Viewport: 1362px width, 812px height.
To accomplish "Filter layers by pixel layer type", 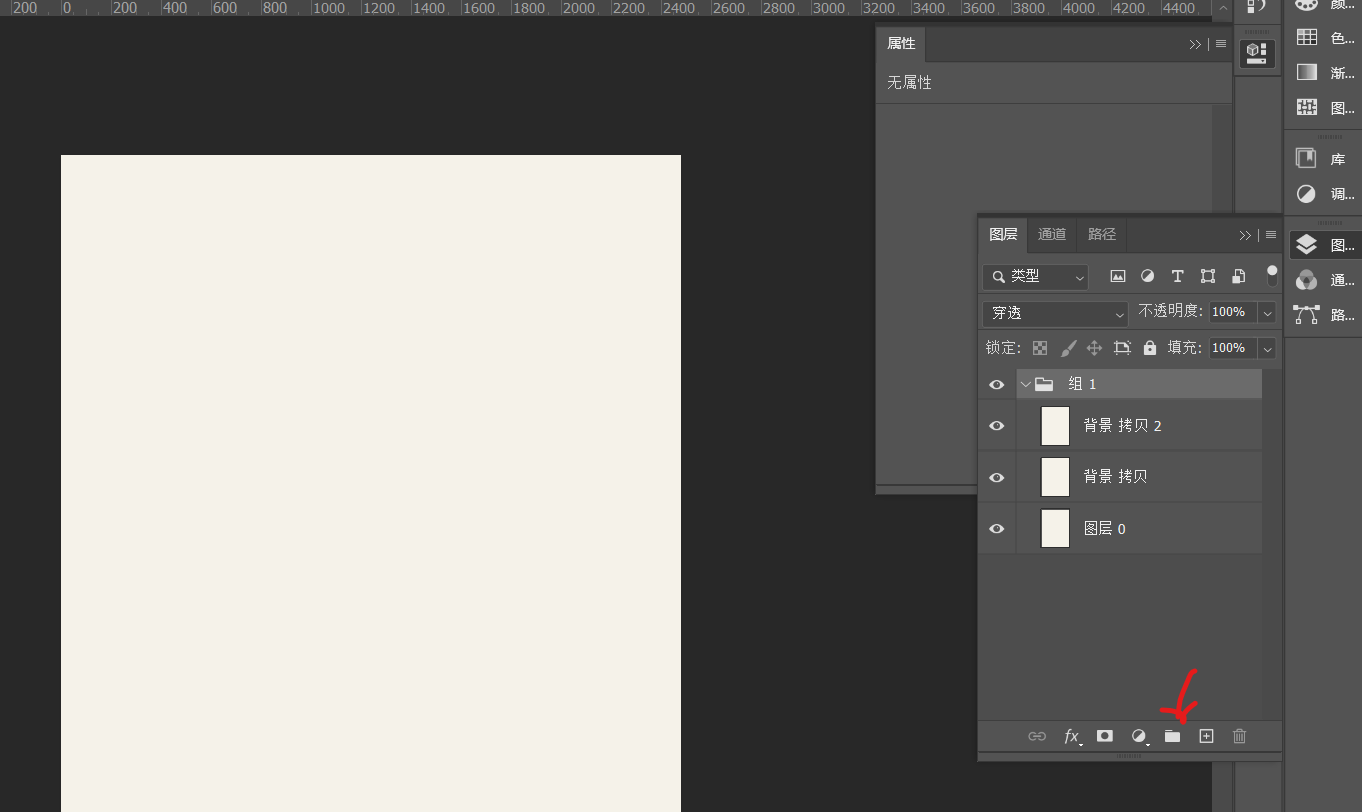I will click(1118, 276).
